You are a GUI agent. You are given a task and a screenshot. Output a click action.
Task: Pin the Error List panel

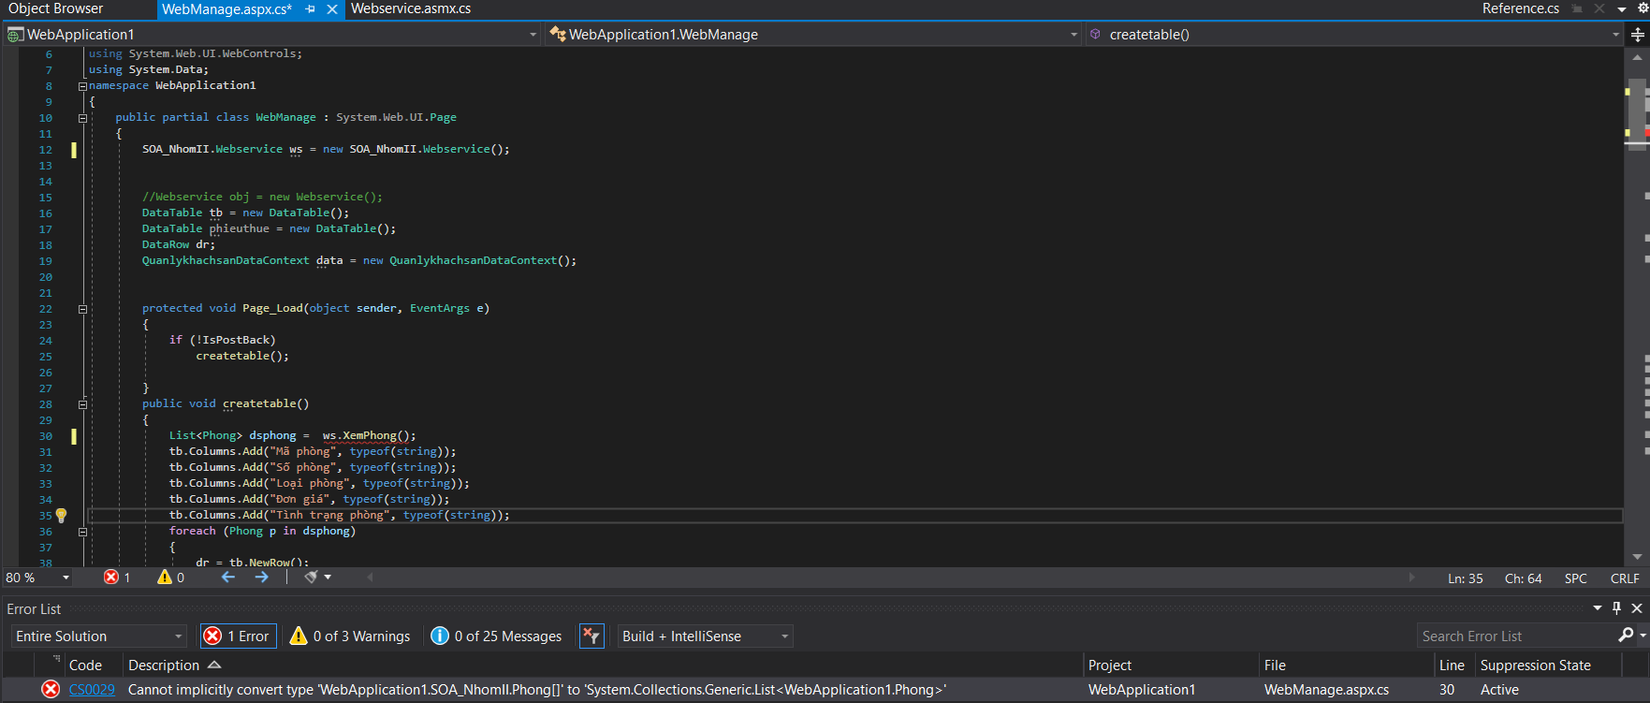(1616, 608)
